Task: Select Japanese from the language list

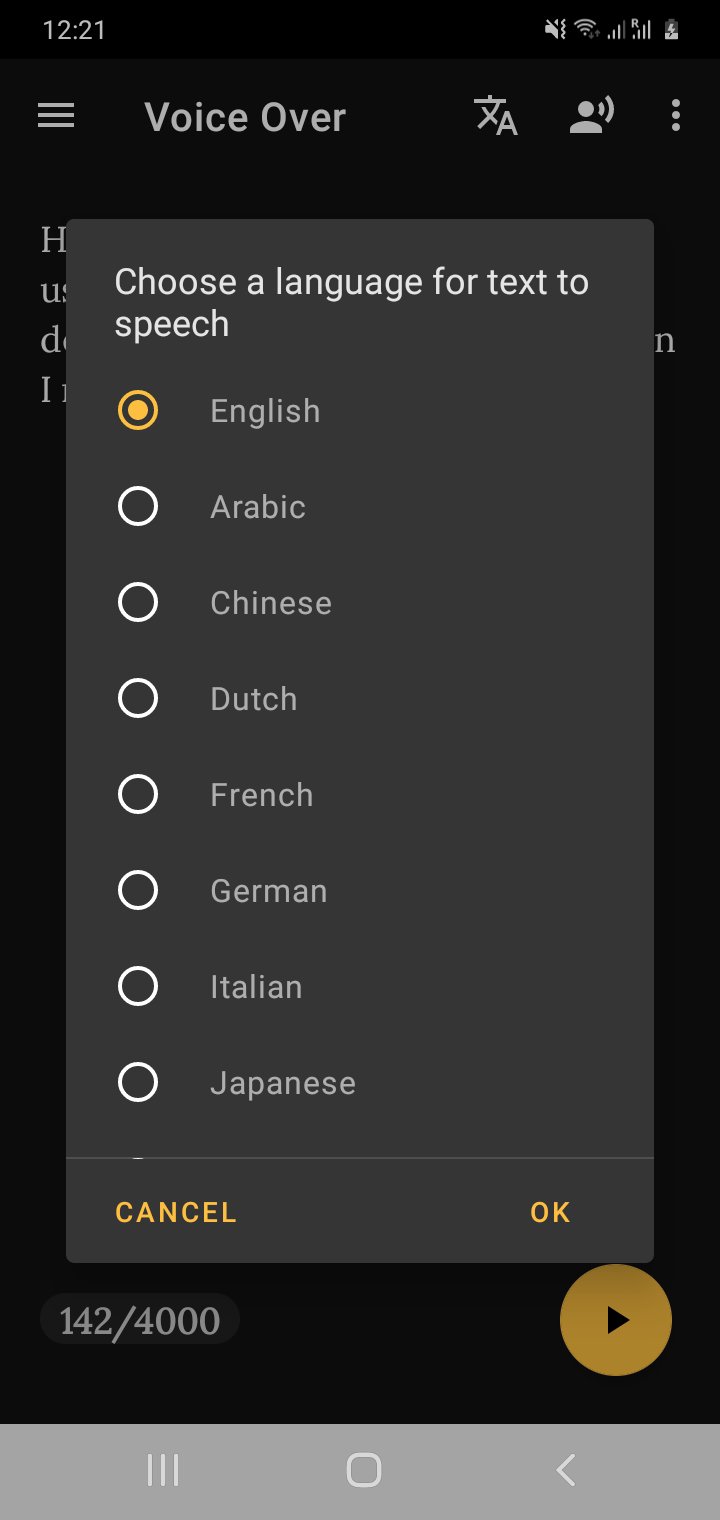Action: 138,1083
